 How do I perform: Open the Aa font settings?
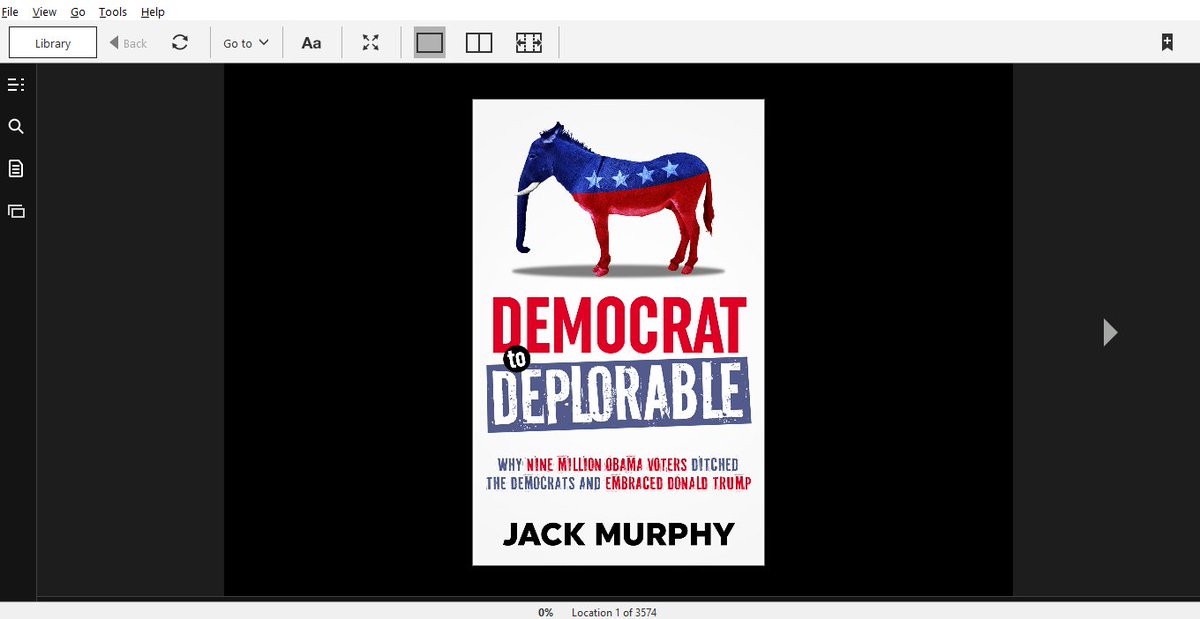pyautogui.click(x=312, y=43)
